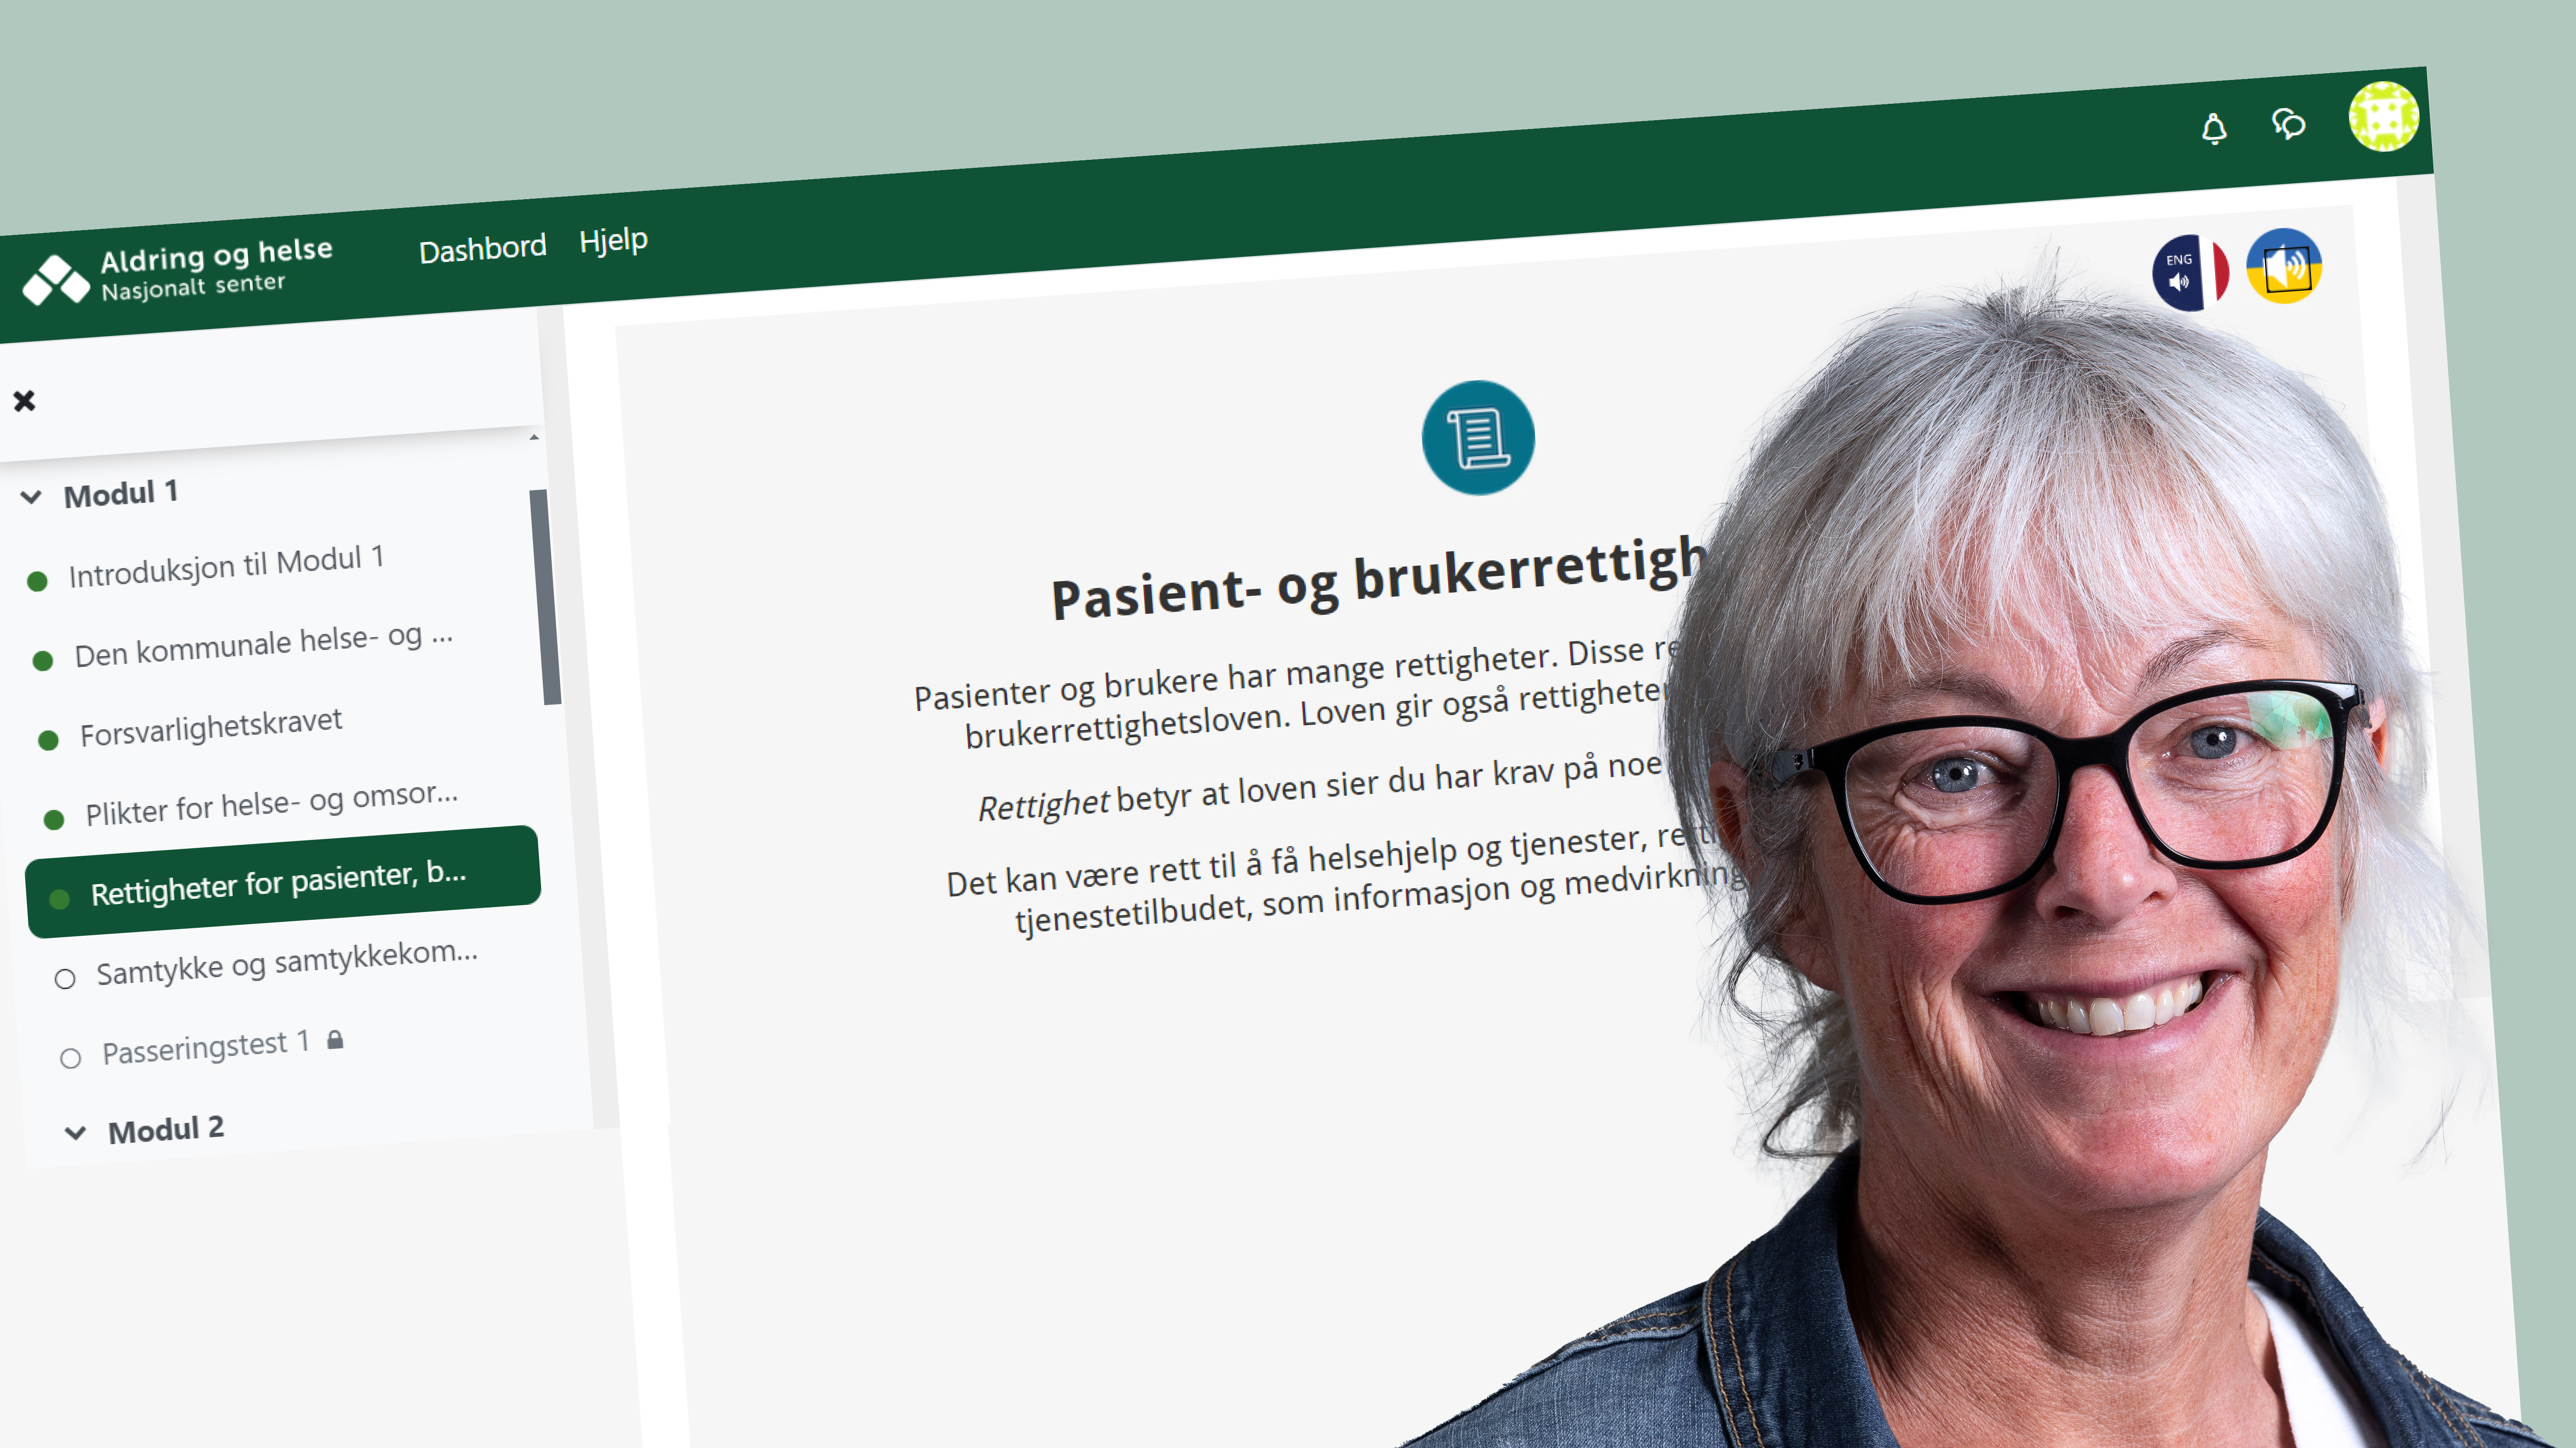Play the Ukrainian audio narration
Screen dimensions: 2576x1448
pos(2284,266)
